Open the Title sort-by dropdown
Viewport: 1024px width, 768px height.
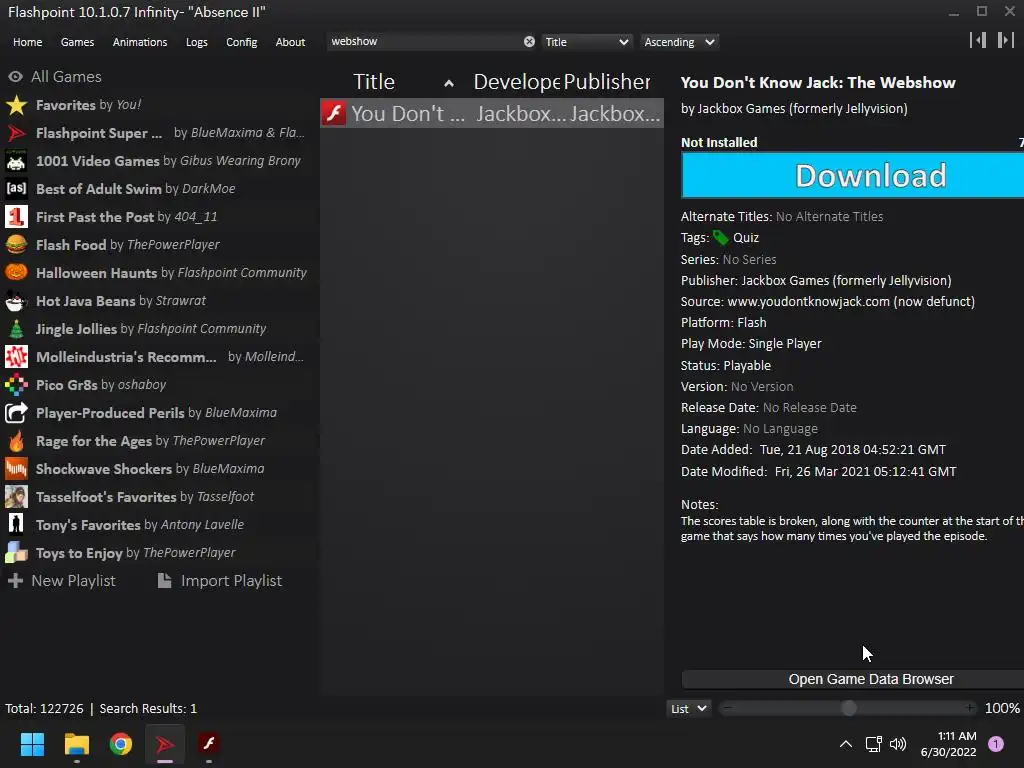click(x=586, y=42)
